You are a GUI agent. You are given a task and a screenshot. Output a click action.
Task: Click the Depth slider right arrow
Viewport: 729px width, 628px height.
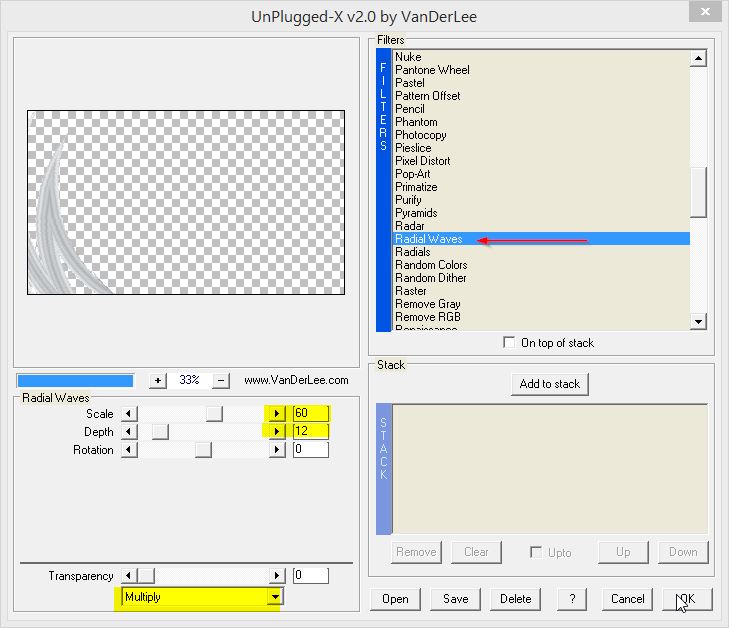coord(277,431)
